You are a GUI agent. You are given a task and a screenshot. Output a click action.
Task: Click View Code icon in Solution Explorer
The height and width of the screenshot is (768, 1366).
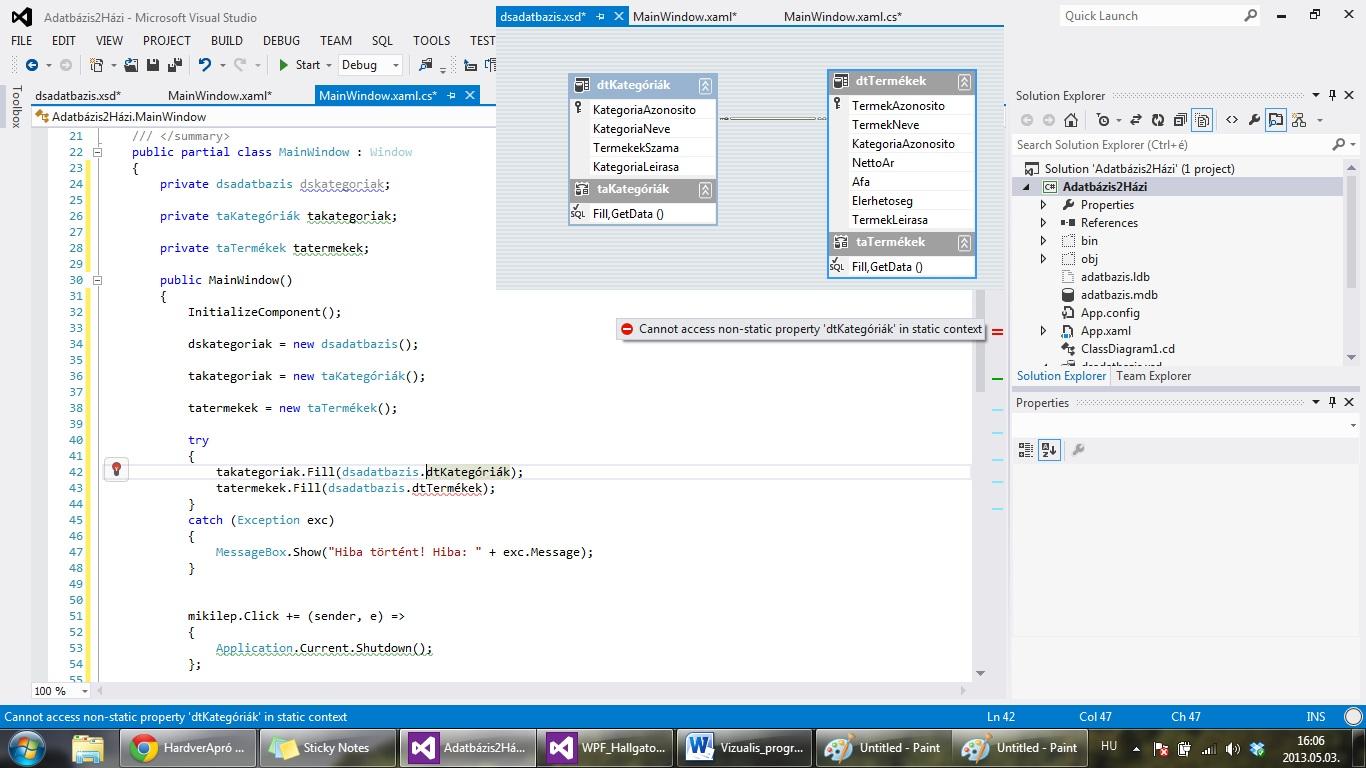click(x=1232, y=120)
